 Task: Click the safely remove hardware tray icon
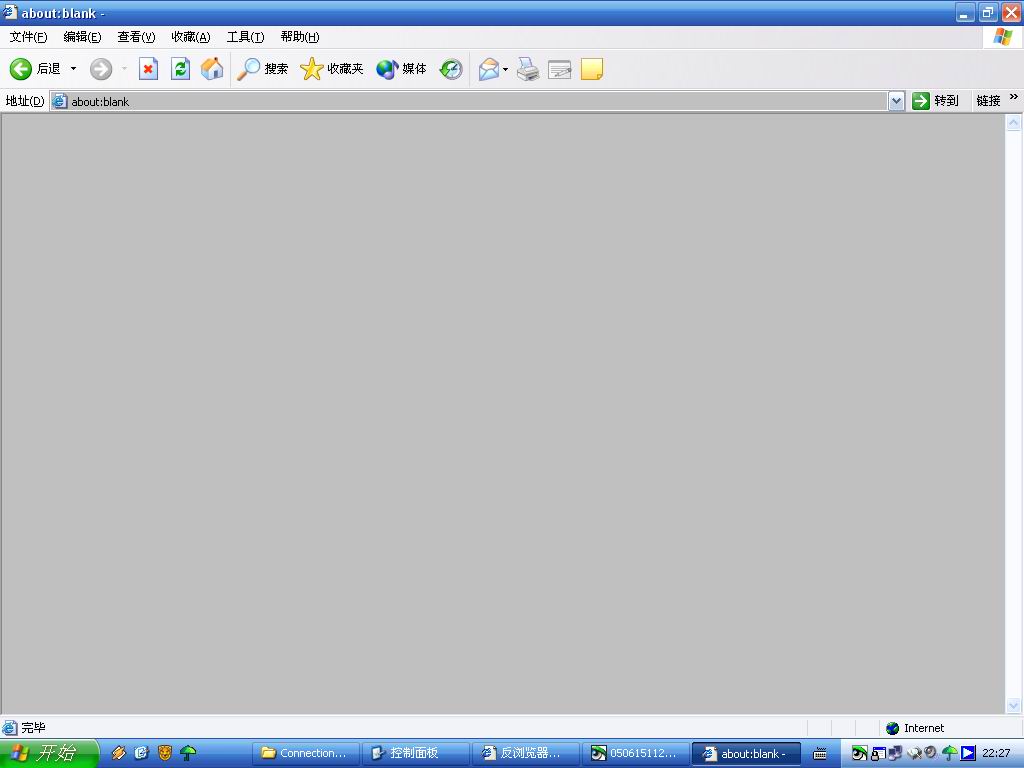[x=914, y=754]
